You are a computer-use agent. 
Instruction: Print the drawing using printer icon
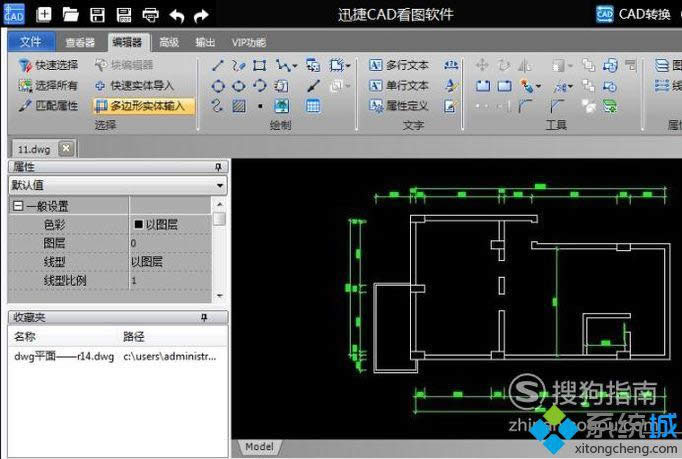pyautogui.click(x=150, y=15)
